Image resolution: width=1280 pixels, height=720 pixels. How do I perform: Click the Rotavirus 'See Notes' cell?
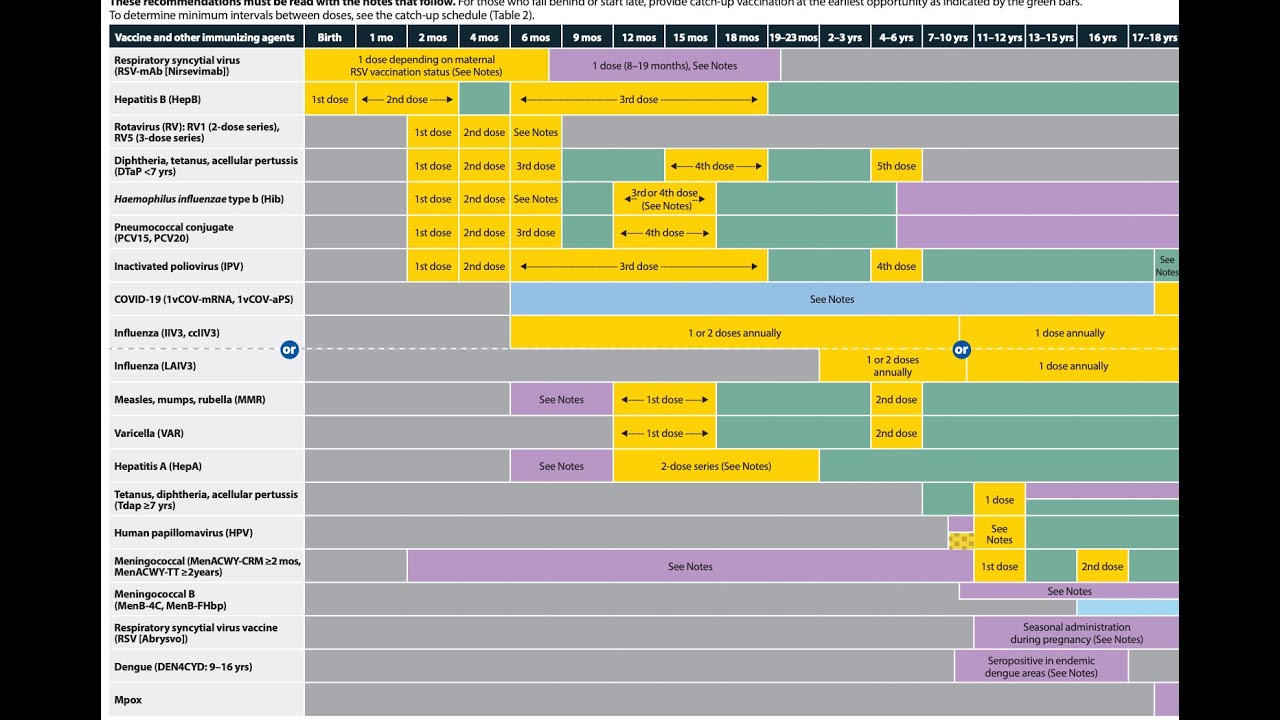pos(536,132)
